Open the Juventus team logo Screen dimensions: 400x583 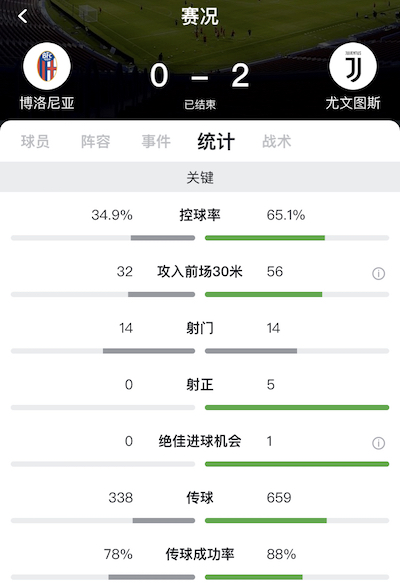click(353, 66)
